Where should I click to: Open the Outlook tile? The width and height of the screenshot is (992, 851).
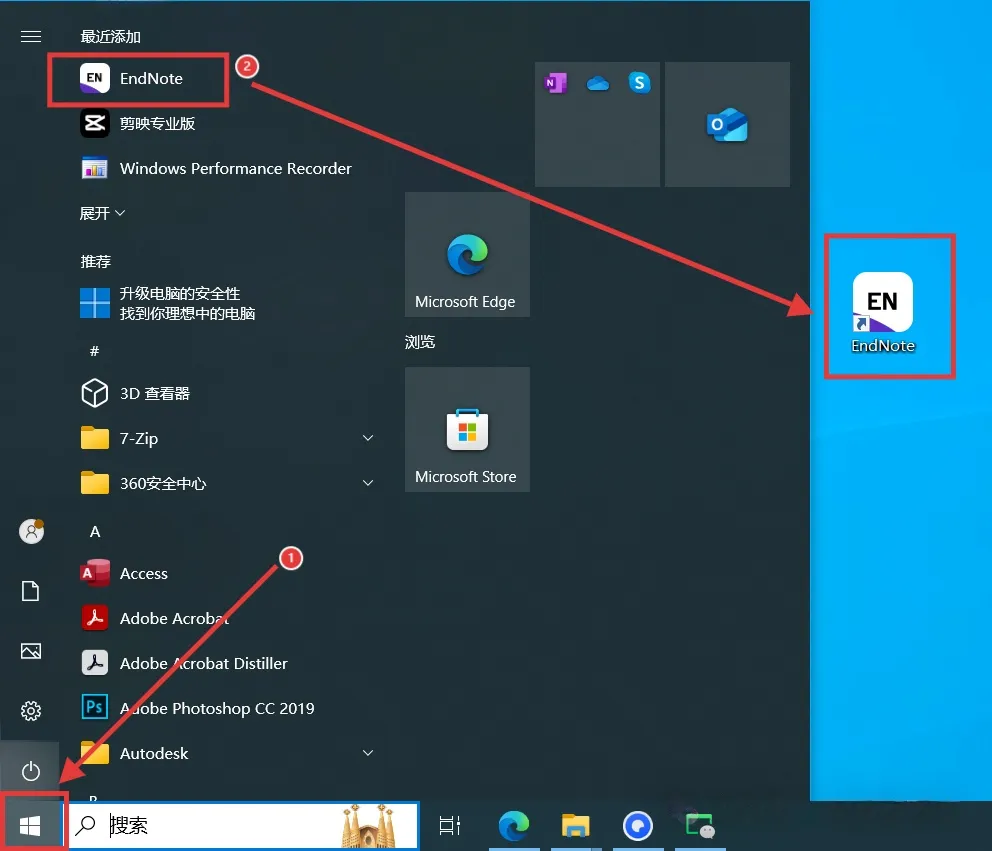pyautogui.click(x=727, y=124)
